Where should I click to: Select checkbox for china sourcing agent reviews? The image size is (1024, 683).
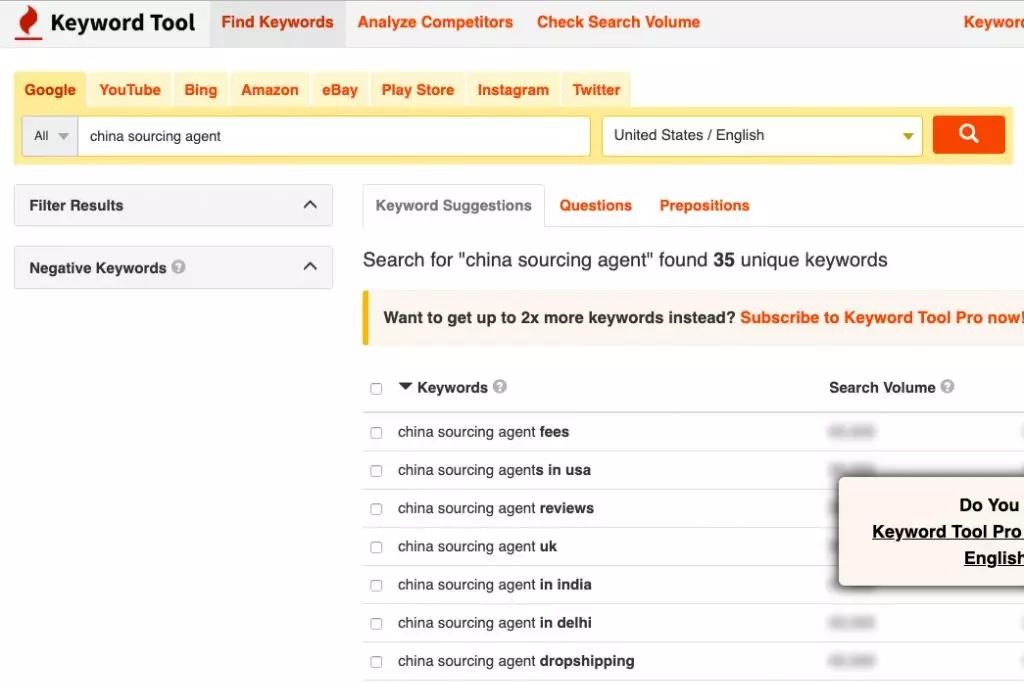[376, 509]
